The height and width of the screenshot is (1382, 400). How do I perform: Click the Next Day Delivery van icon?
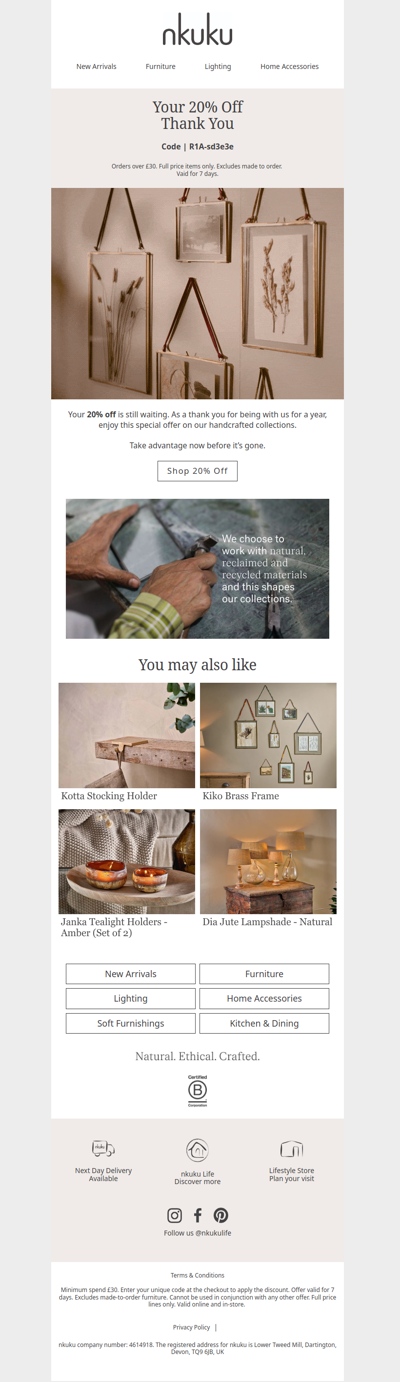coord(103,1149)
